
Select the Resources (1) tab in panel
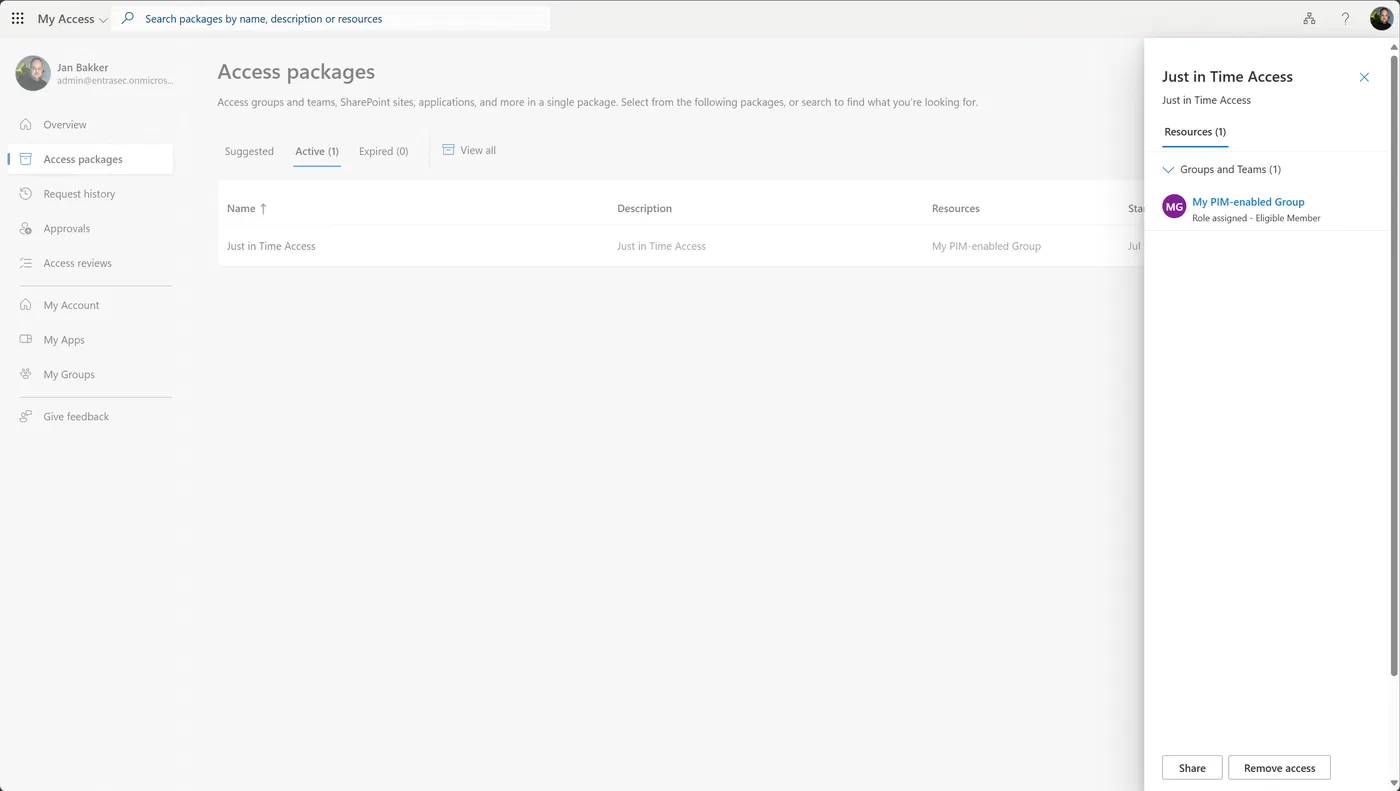tap(1195, 132)
